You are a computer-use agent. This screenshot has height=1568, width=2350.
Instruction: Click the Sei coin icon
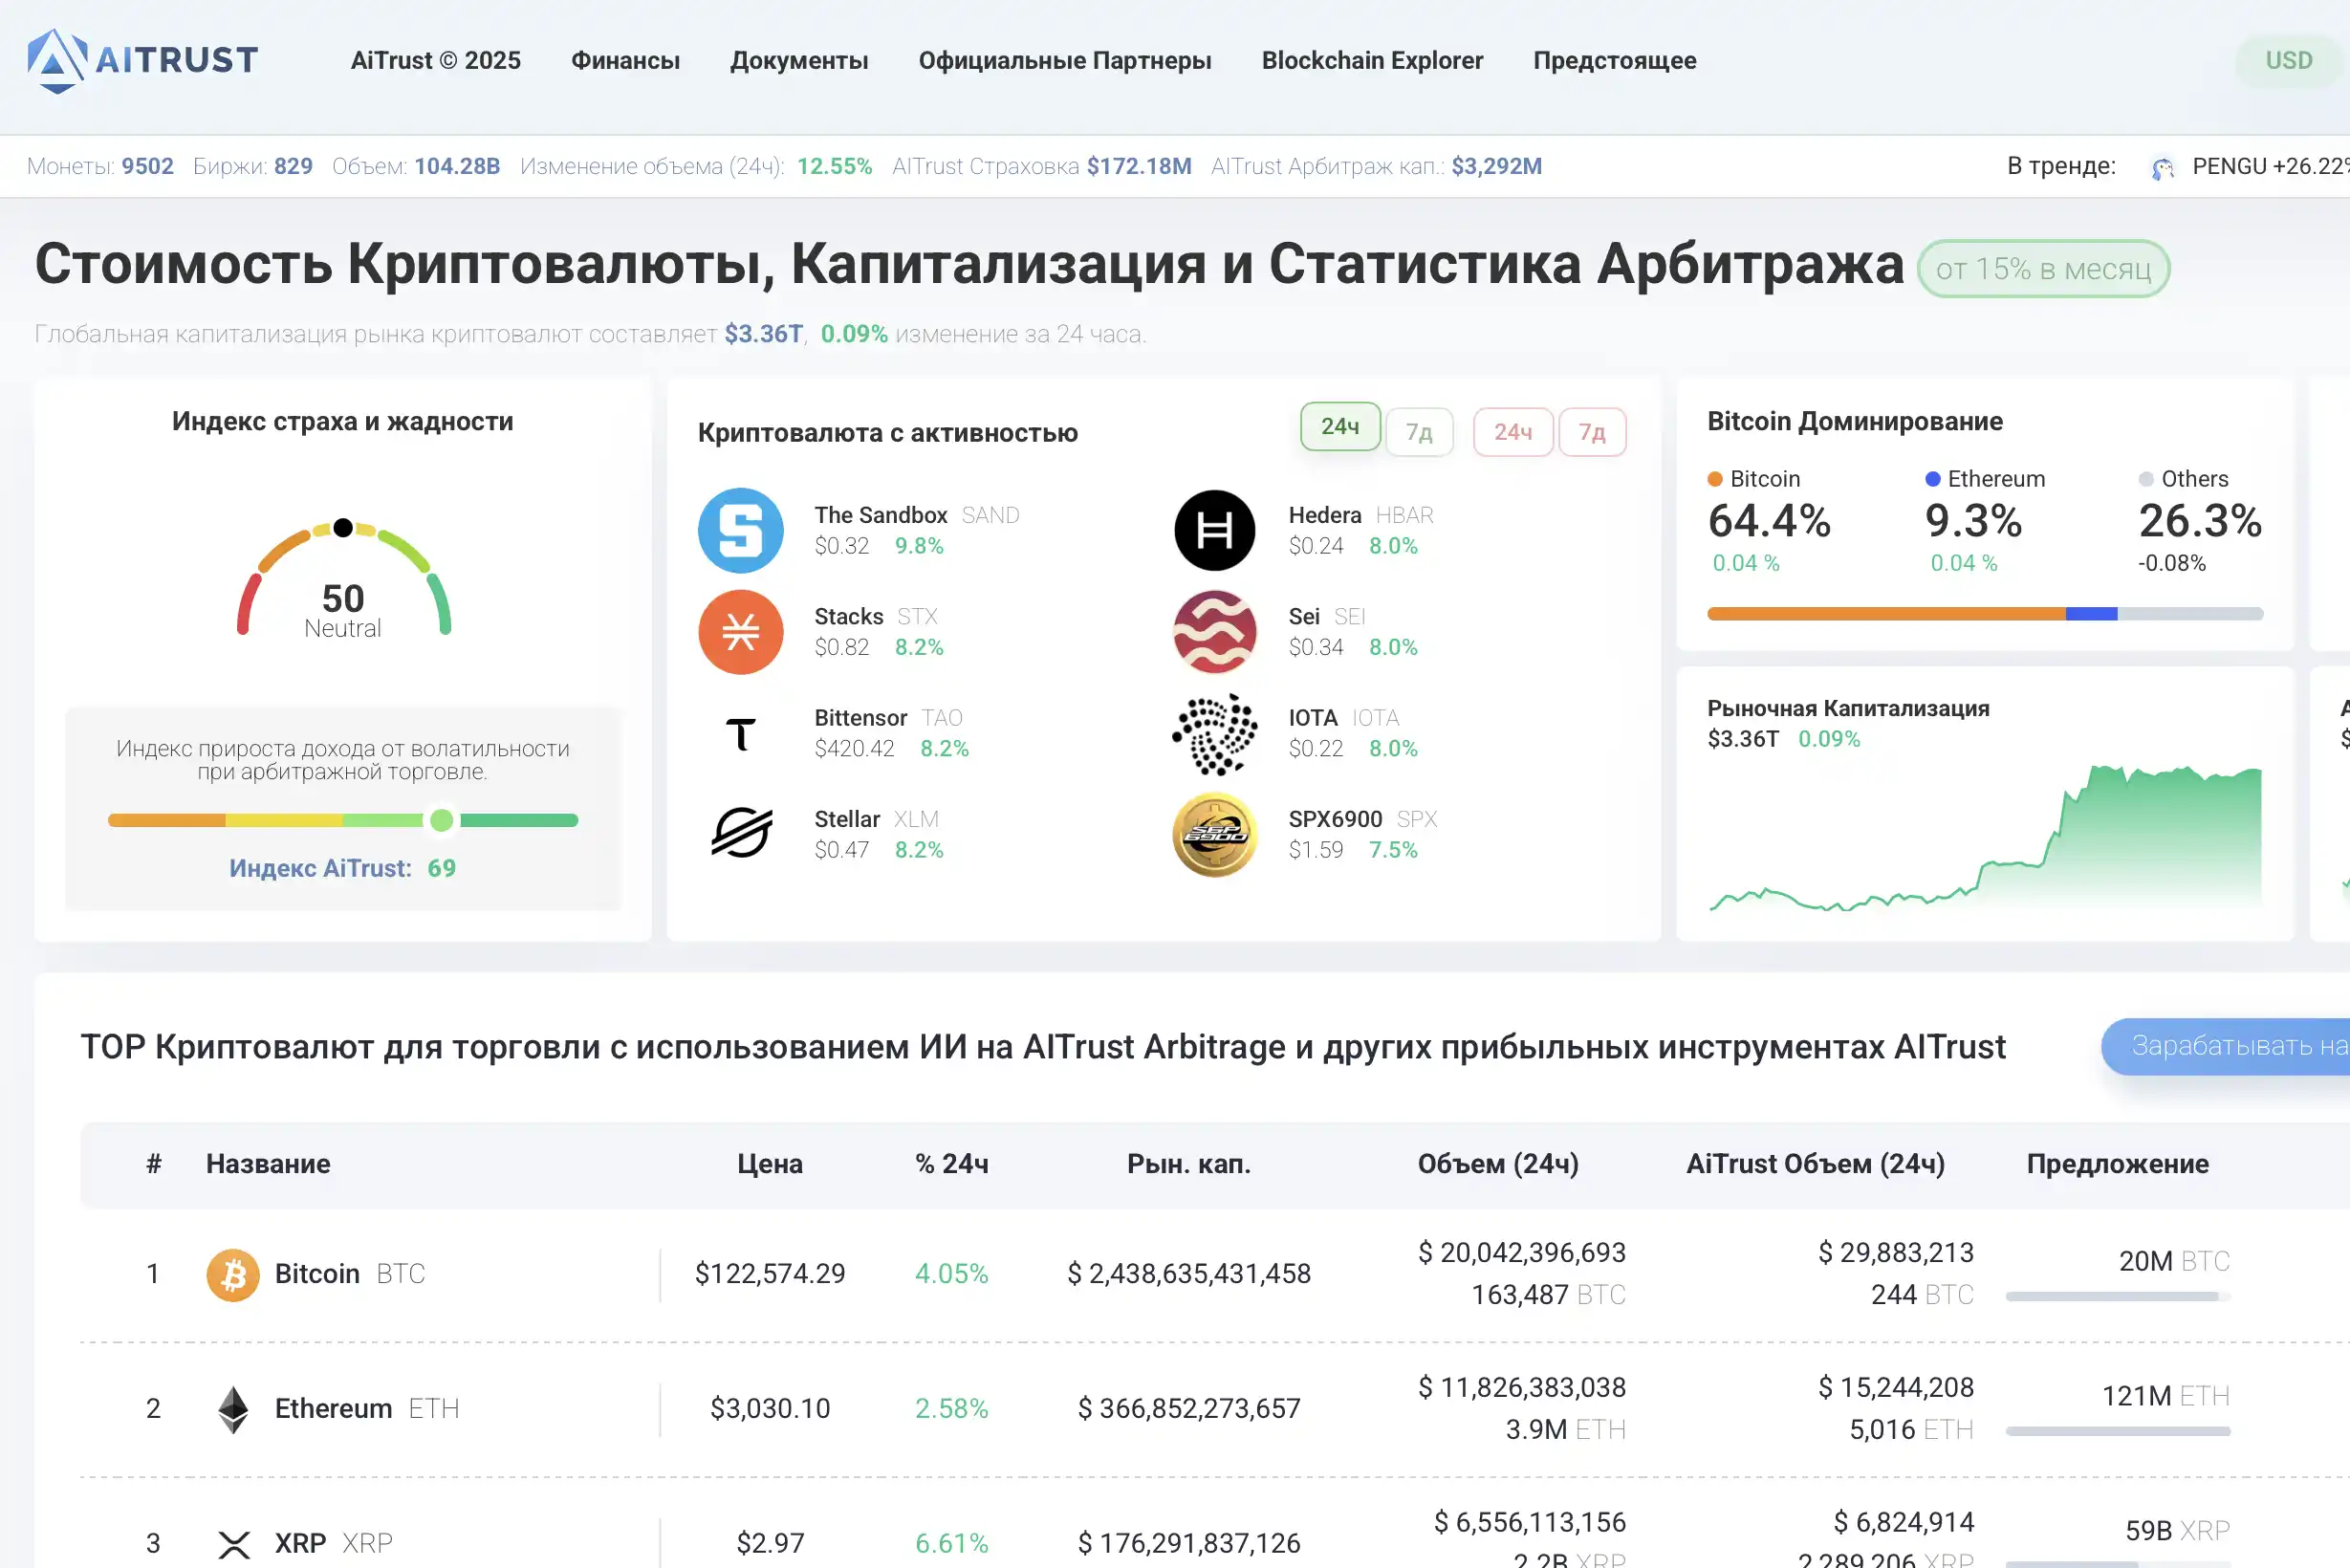(x=1214, y=632)
